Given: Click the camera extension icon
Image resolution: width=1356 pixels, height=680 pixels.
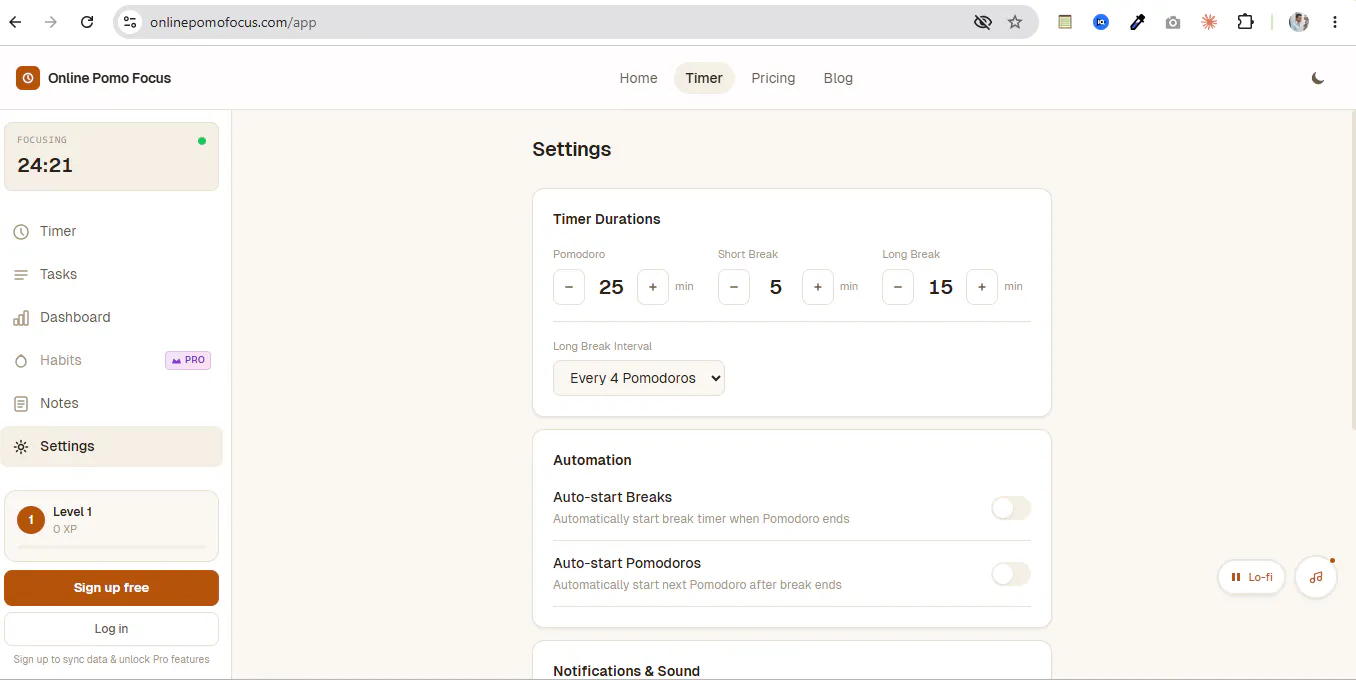Looking at the screenshot, I should (1173, 22).
